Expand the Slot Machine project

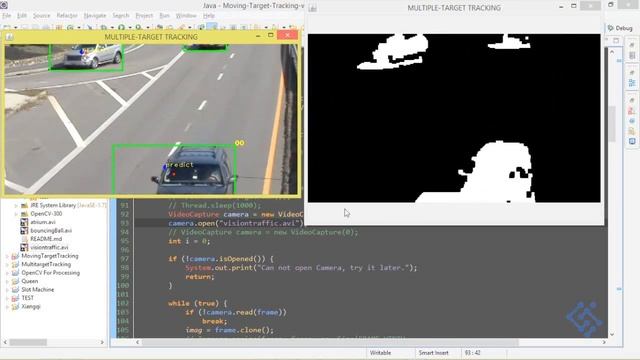(x=7, y=289)
